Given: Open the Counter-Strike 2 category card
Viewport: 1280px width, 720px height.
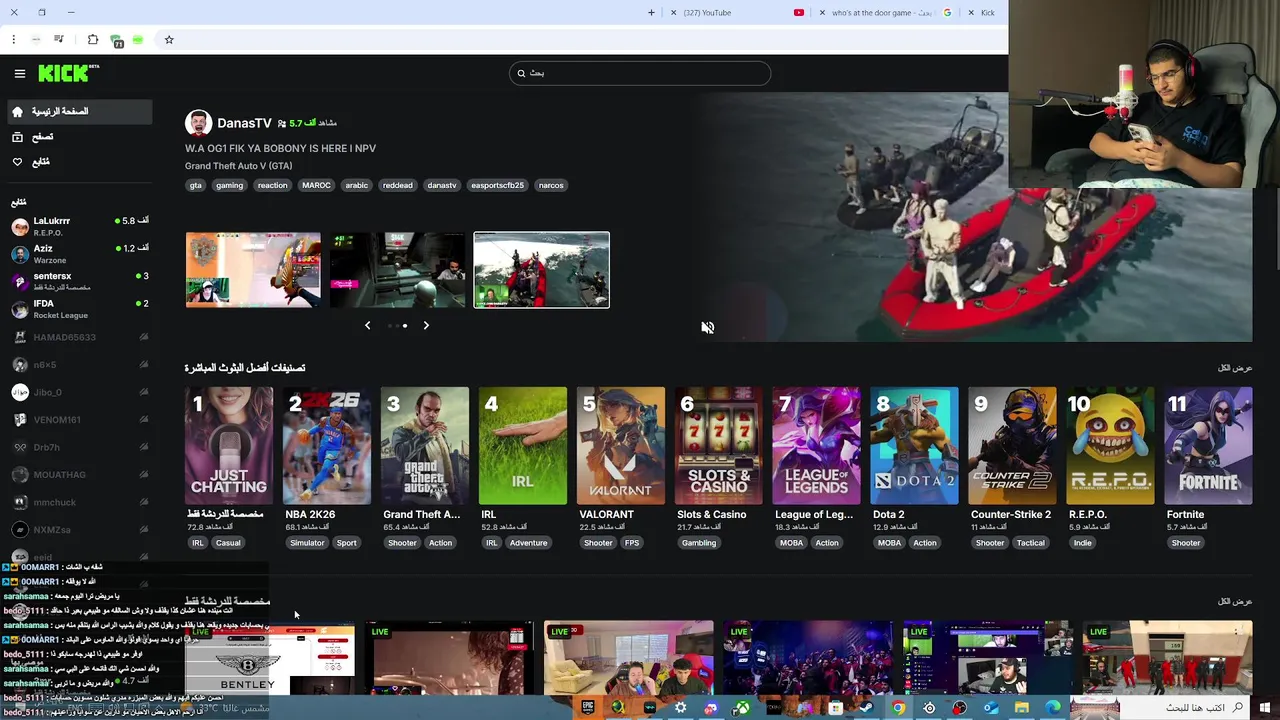Looking at the screenshot, I should (1013, 446).
